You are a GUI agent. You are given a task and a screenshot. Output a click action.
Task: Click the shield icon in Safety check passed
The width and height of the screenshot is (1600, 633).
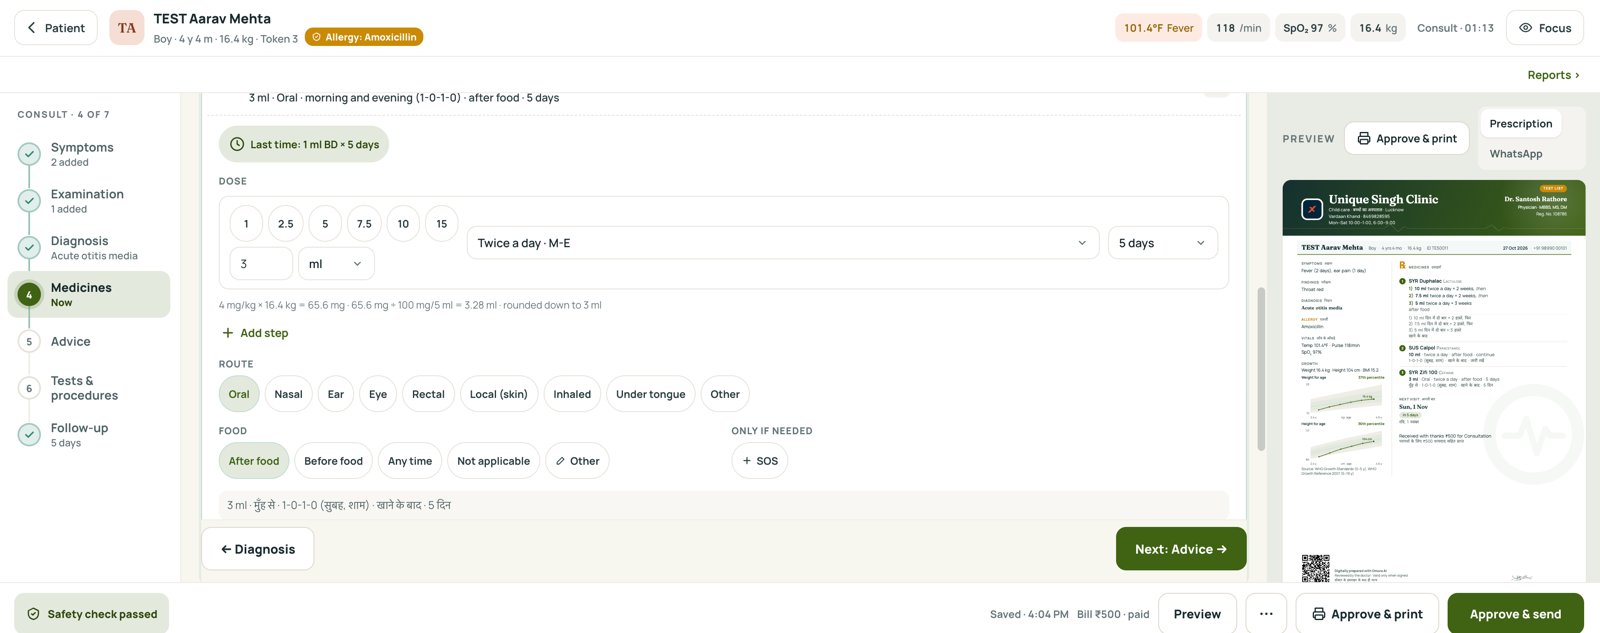33,614
